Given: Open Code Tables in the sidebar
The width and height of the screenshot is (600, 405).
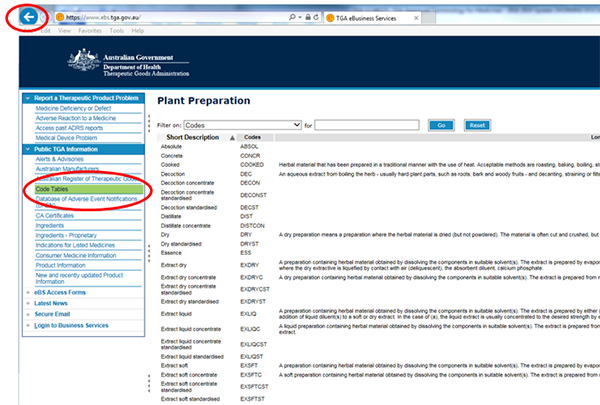Looking at the screenshot, I should point(55,188).
